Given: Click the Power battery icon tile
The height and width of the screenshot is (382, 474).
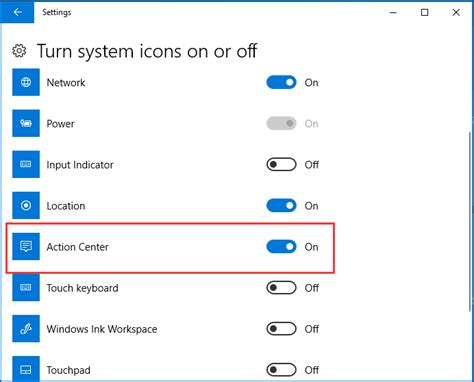Looking at the screenshot, I should 26,123.
